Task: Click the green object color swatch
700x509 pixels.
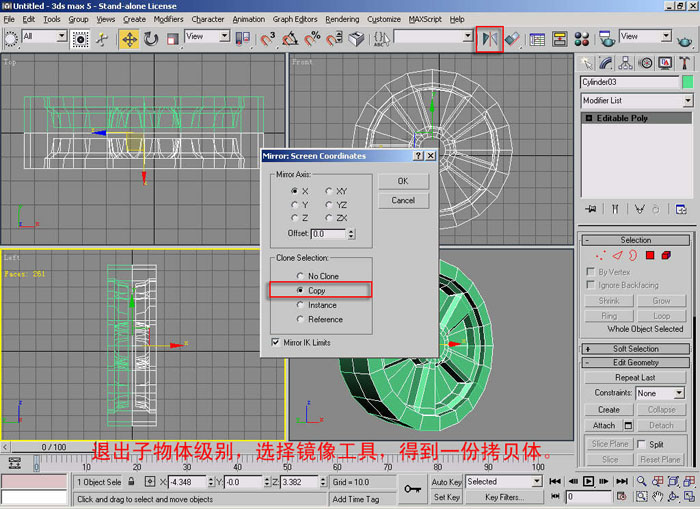Action: (688, 82)
